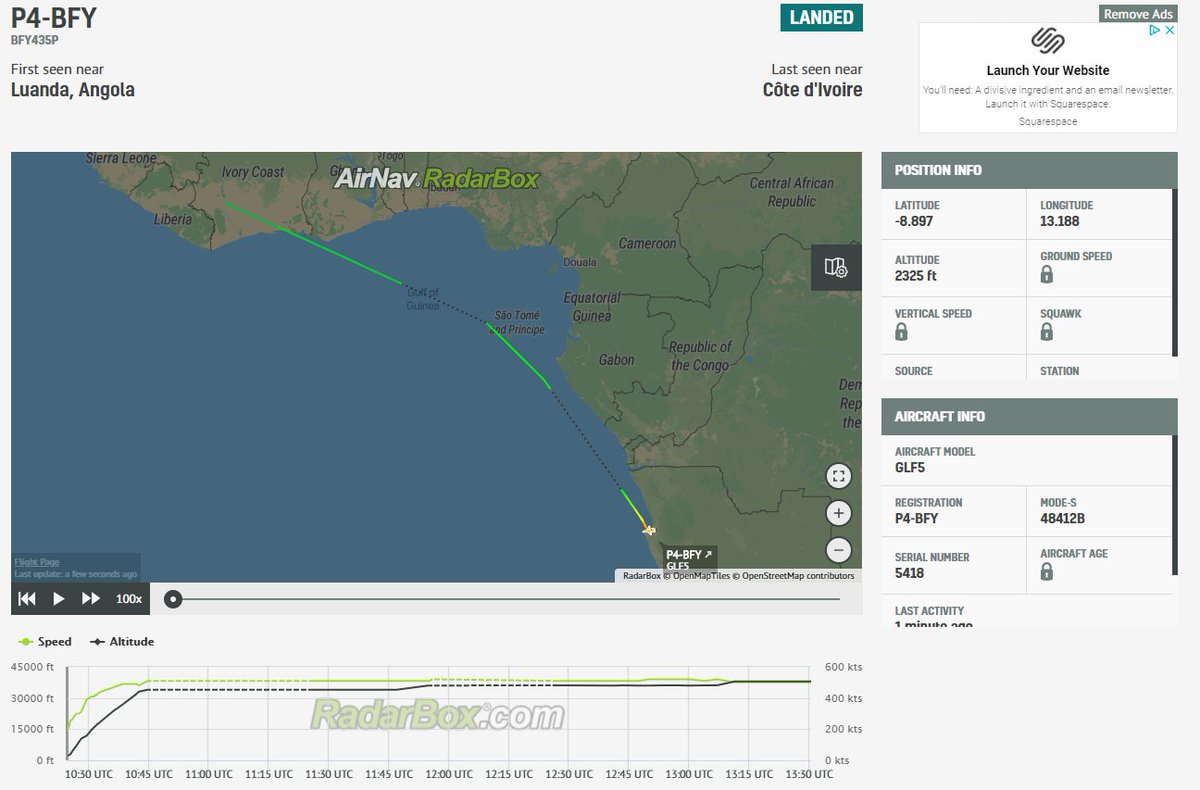
Task: Rewind playback to the start
Action: tap(27, 598)
